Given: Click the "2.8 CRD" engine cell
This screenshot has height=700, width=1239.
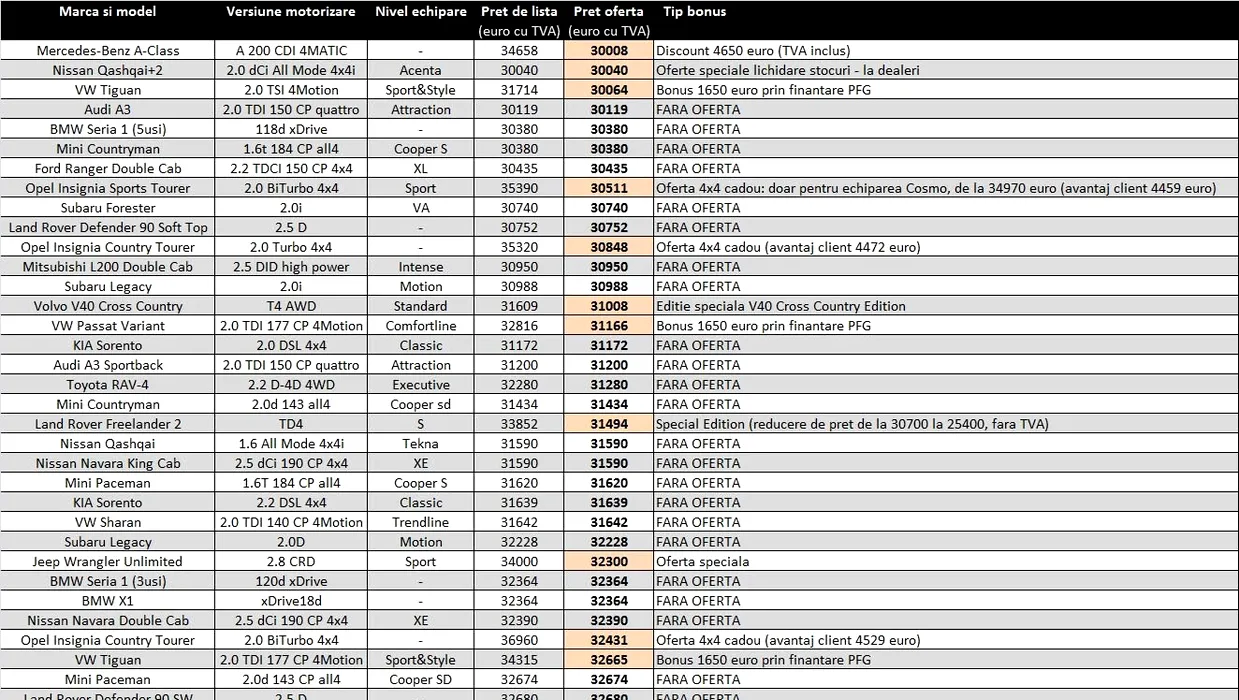Looking at the screenshot, I should (x=291, y=562).
